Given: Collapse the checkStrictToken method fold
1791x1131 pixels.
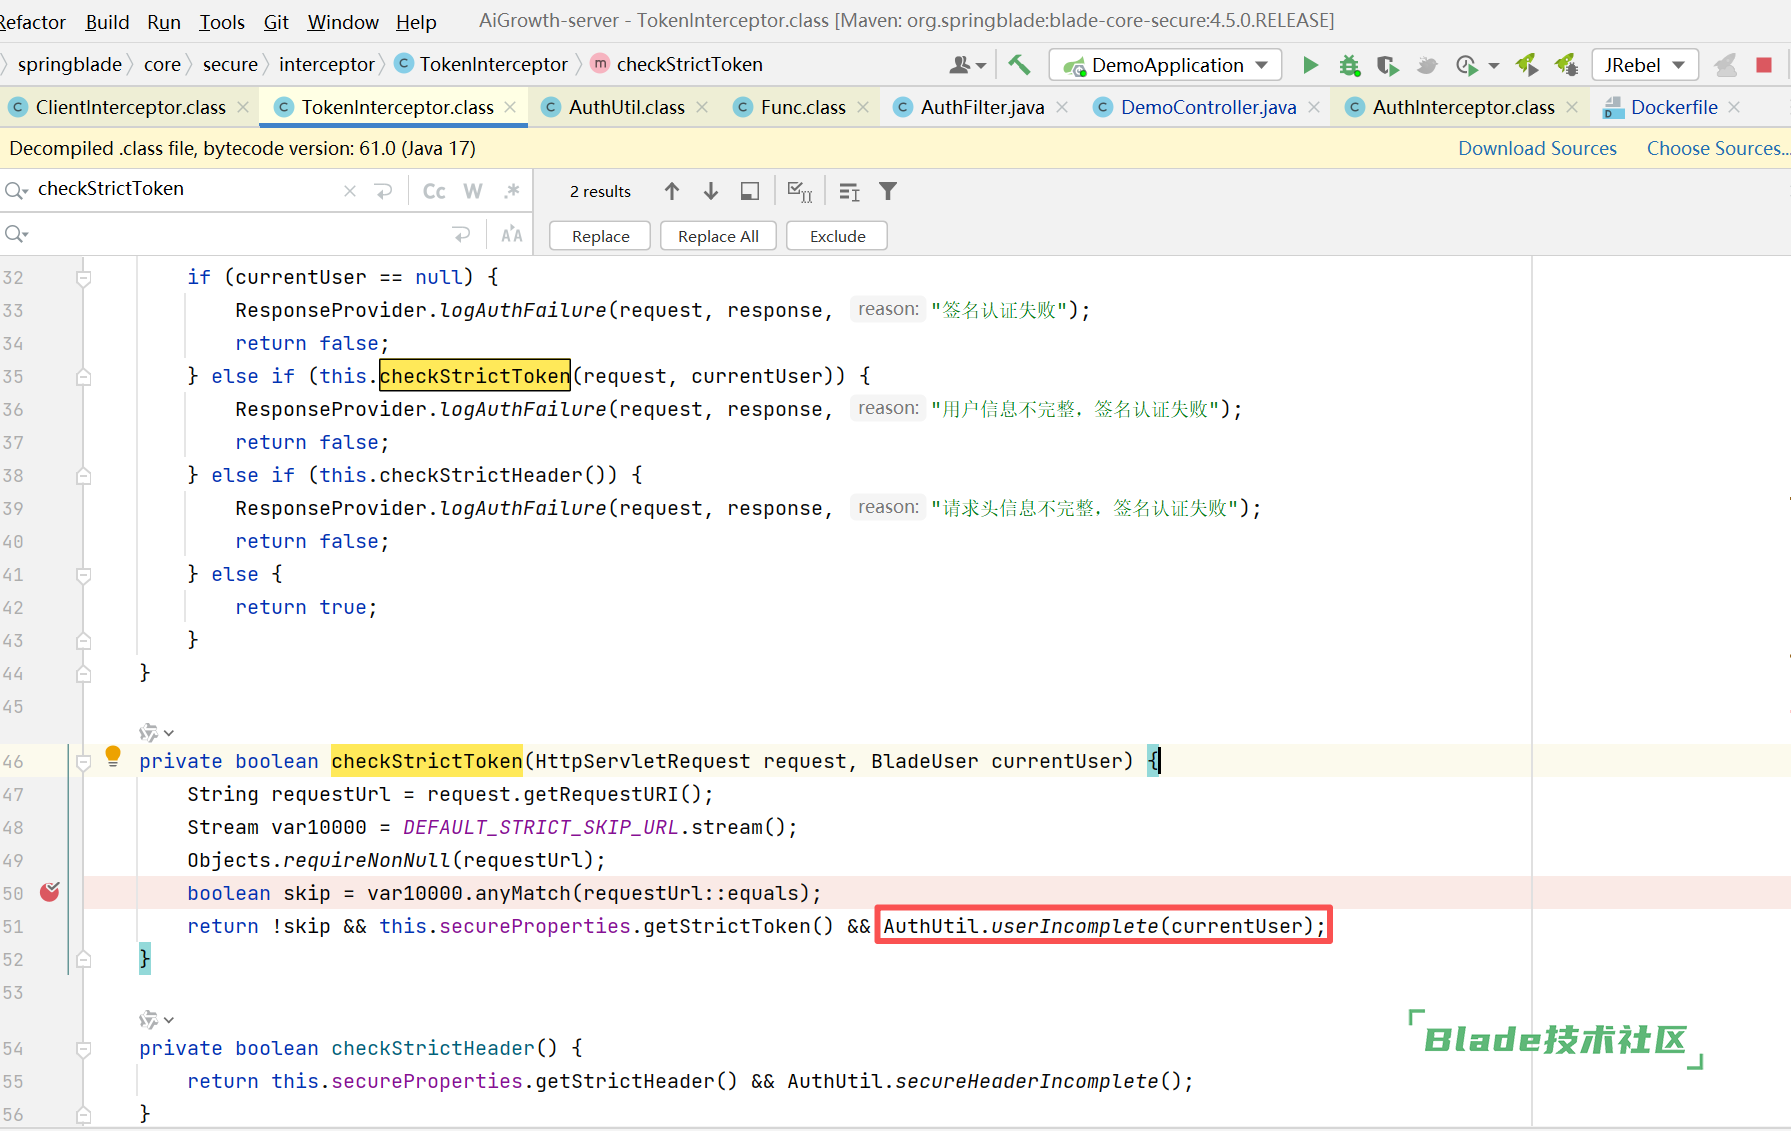Looking at the screenshot, I should (x=84, y=761).
